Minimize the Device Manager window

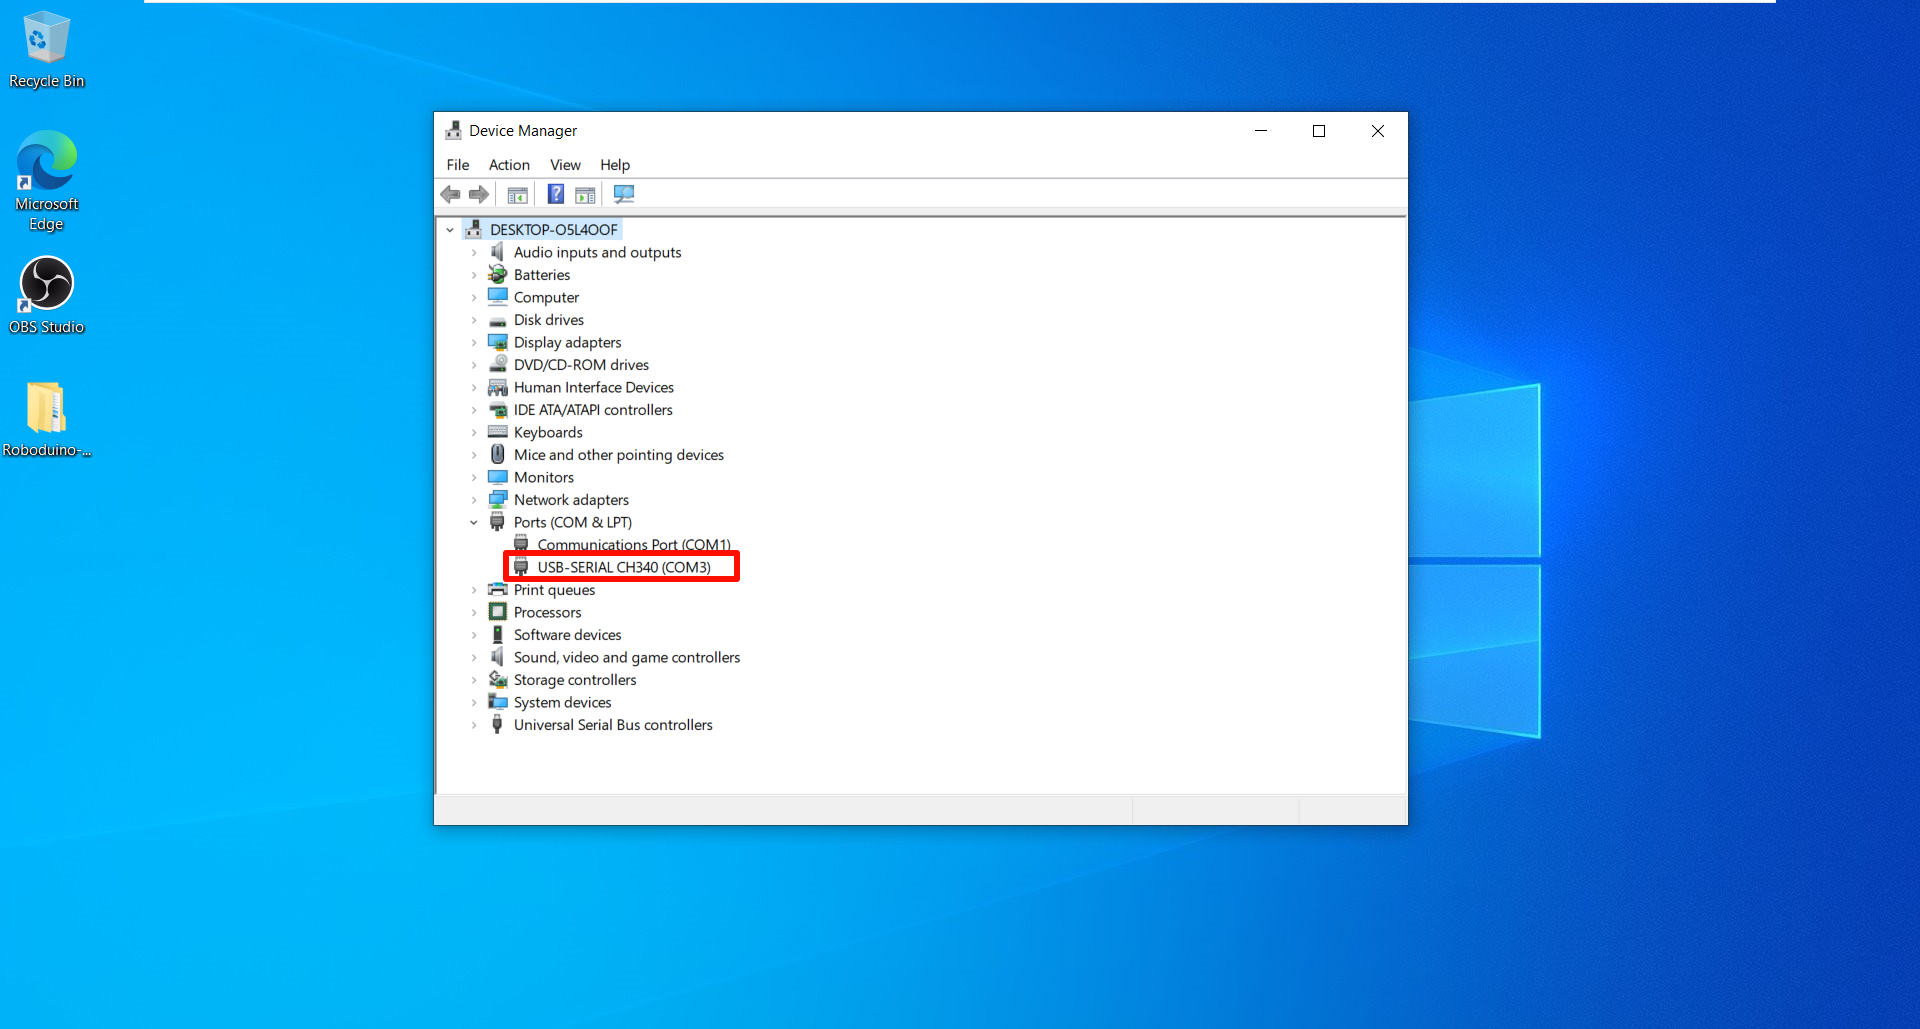pyautogui.click(x=1261, y=131)
